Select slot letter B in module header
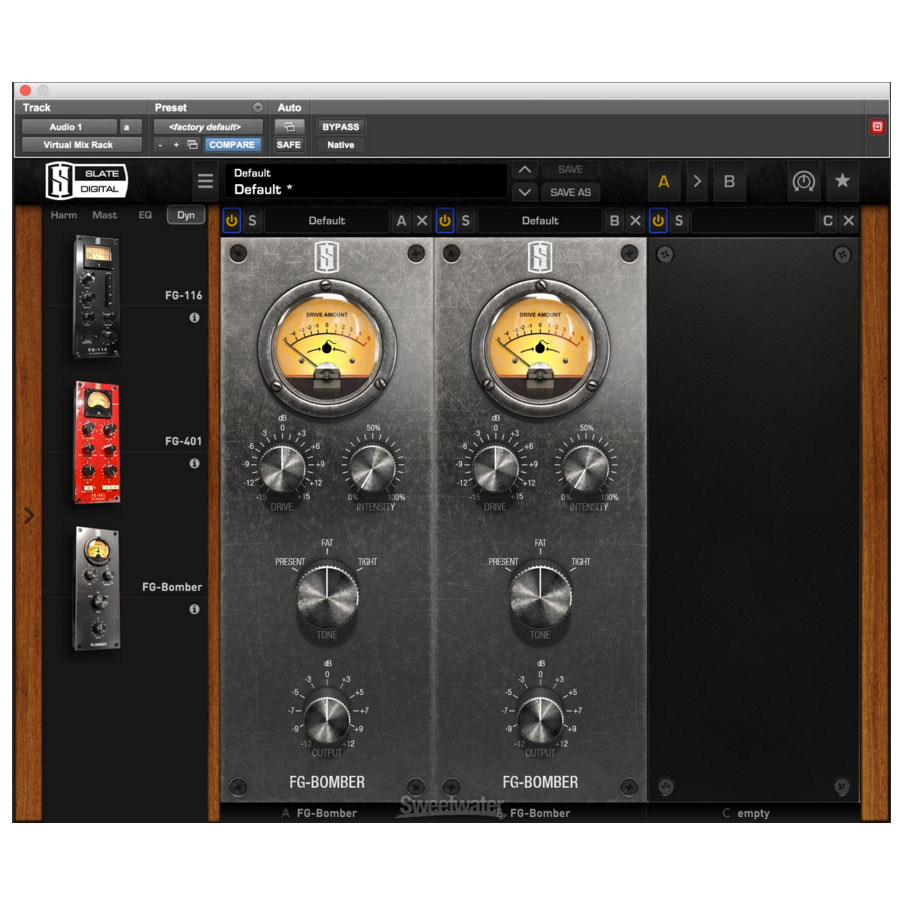Image resolution: width=900 pixels, height=900 pixels. coord(614,220)
